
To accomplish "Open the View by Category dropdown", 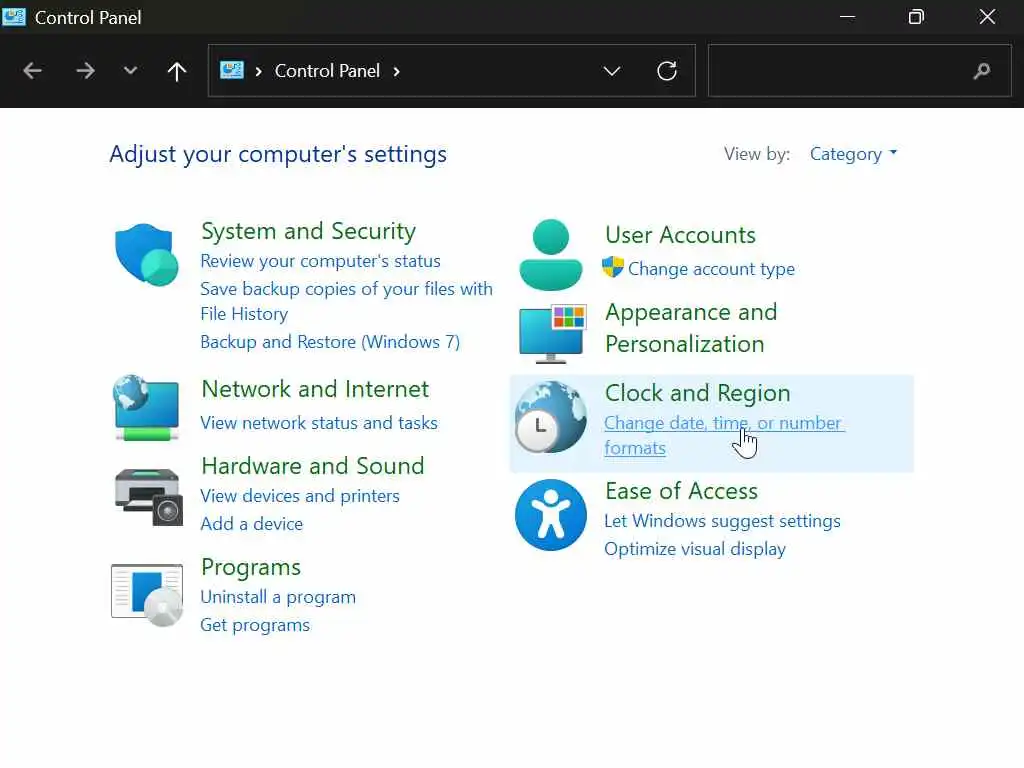I will (854, 154).
